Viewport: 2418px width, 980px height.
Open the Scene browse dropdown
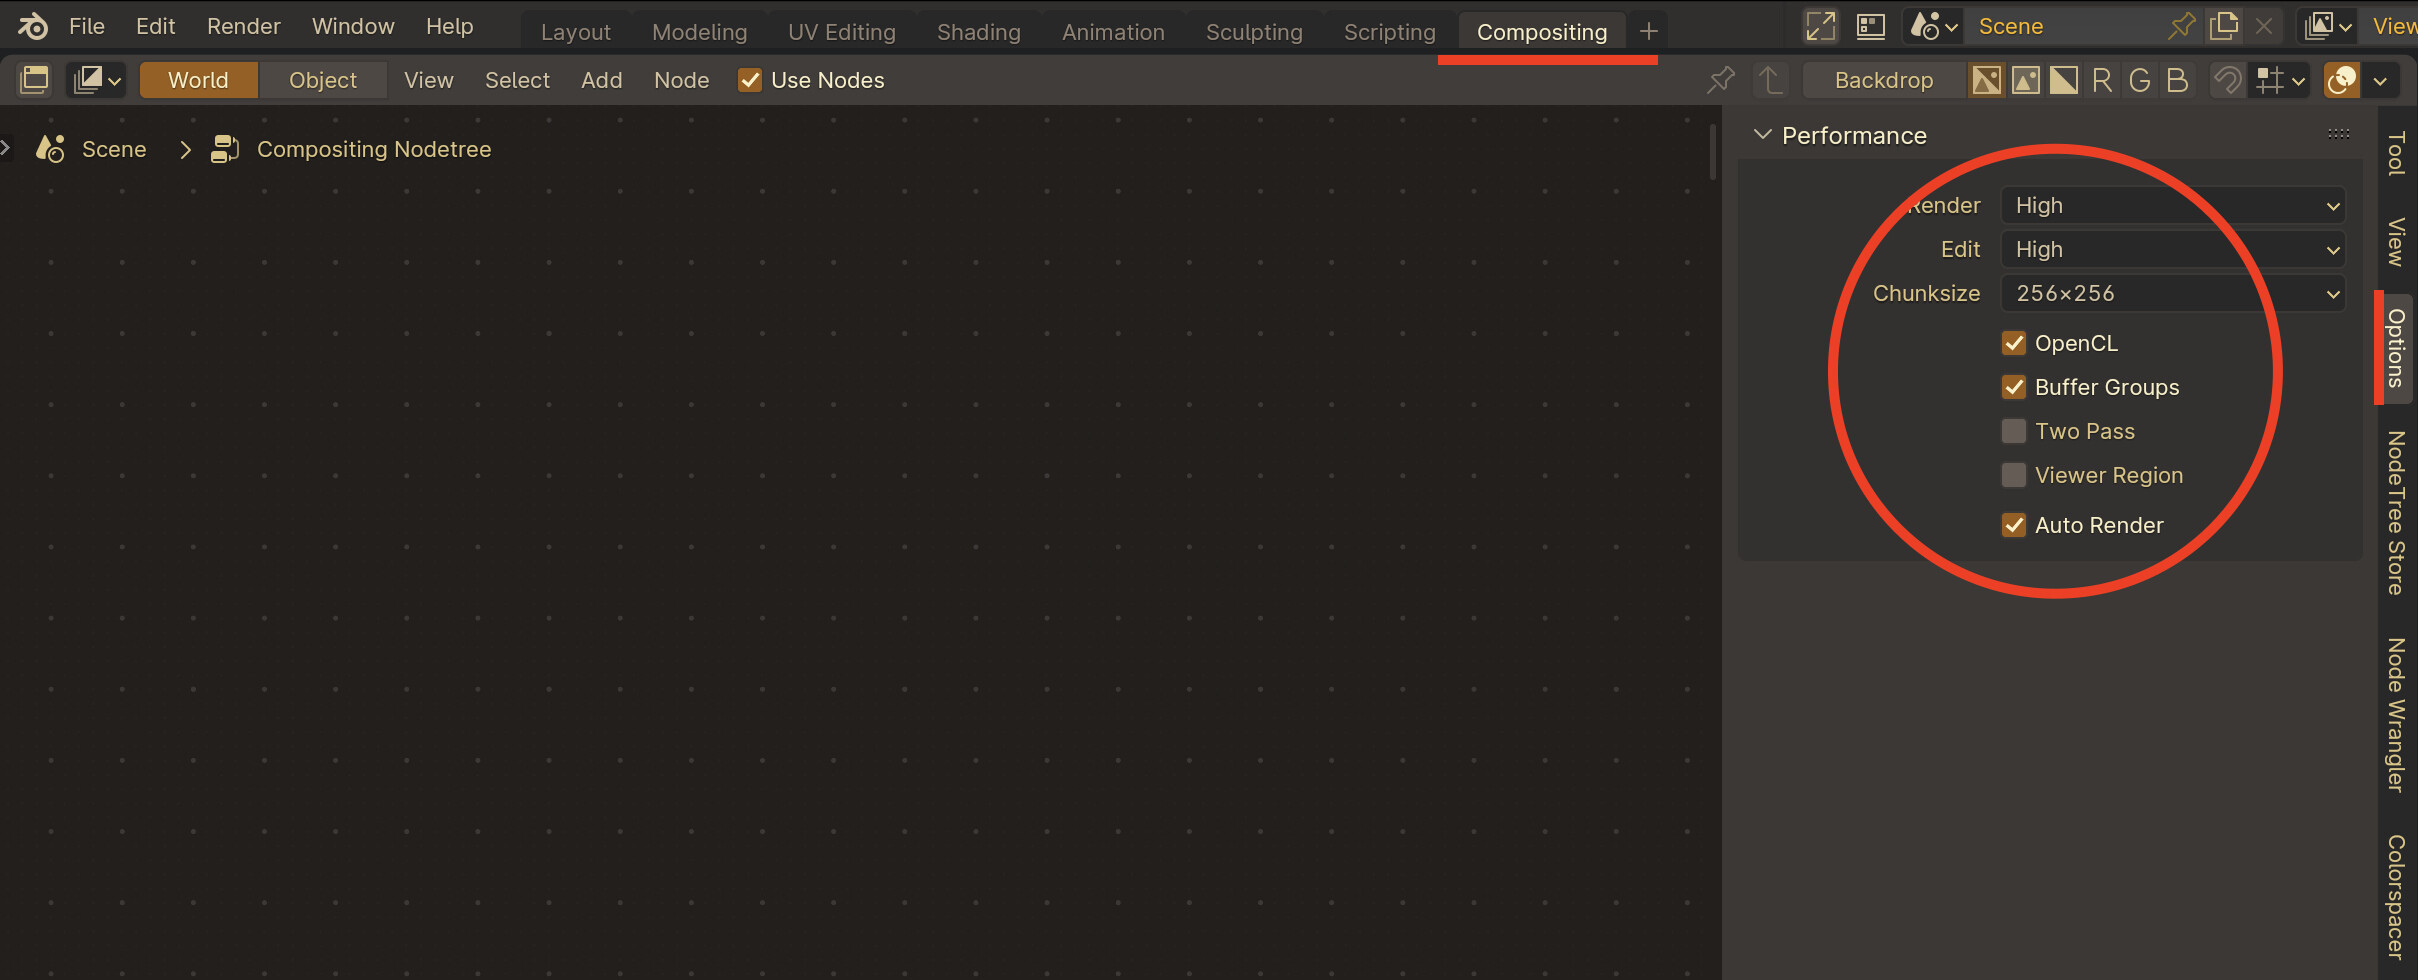[1934, 27]
